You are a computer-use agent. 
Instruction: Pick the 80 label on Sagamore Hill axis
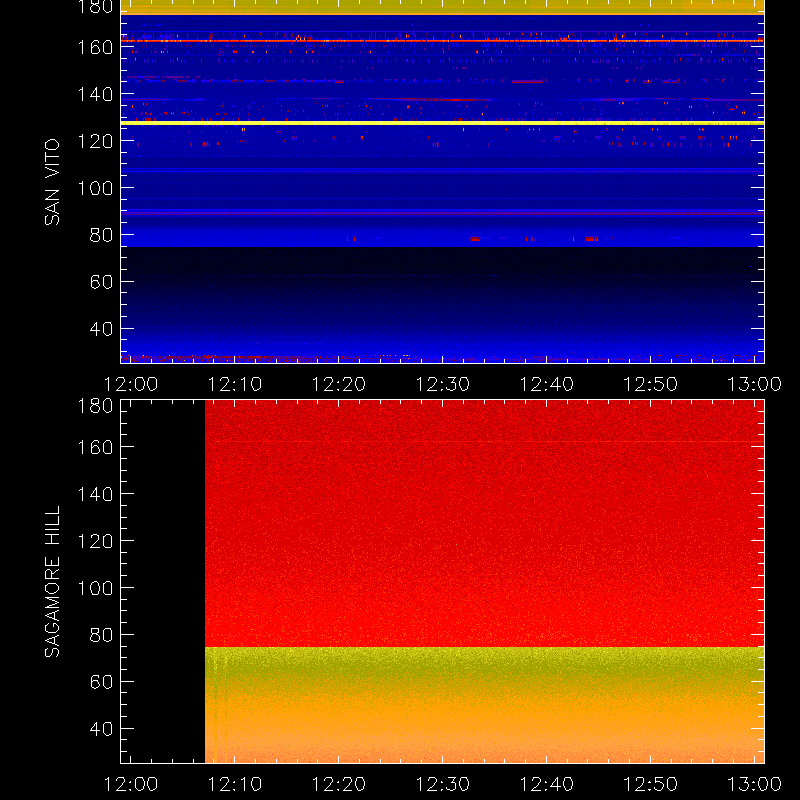coord(101,635)
